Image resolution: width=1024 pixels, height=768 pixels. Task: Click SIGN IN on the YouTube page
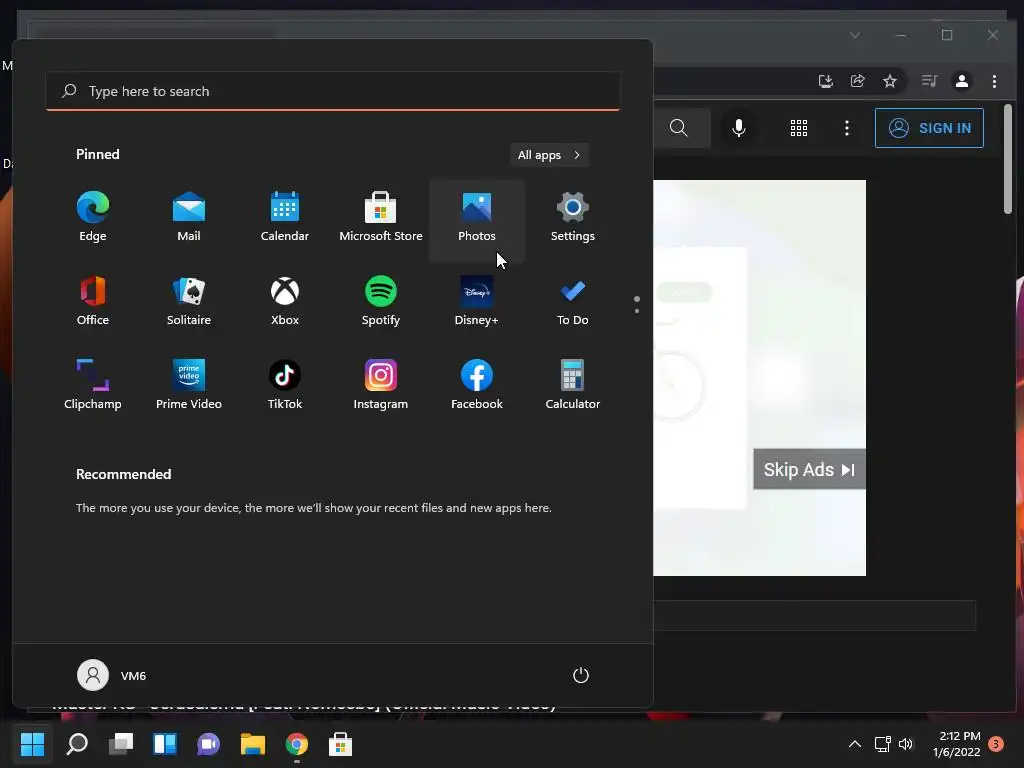(929, 128)
